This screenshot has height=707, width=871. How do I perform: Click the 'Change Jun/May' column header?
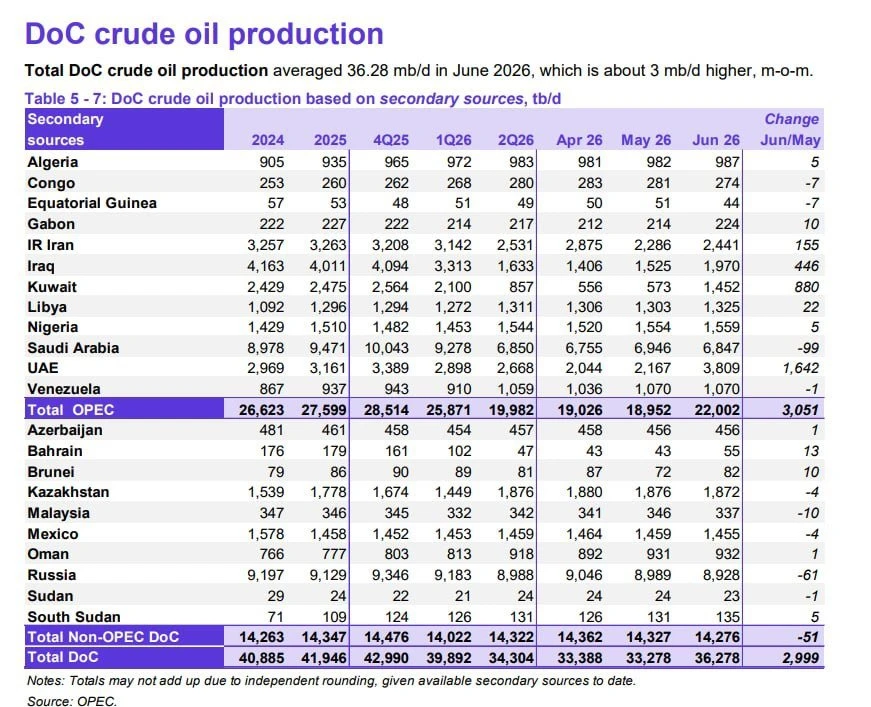pyautogui.click(x=790, y=129)
